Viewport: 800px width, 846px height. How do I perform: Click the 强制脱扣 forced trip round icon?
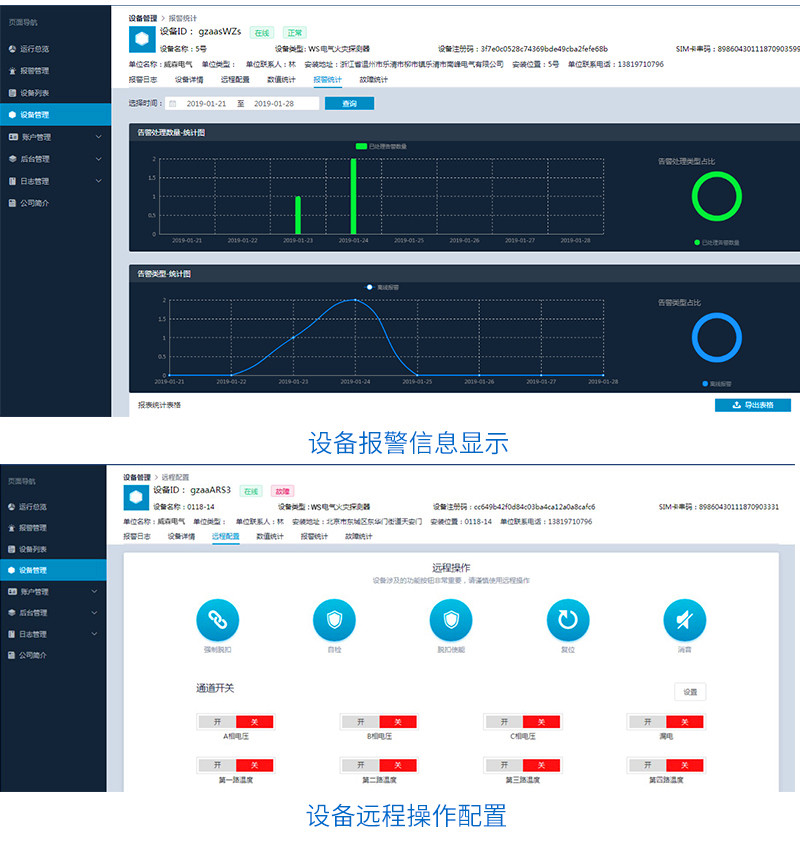coord(217,621)
